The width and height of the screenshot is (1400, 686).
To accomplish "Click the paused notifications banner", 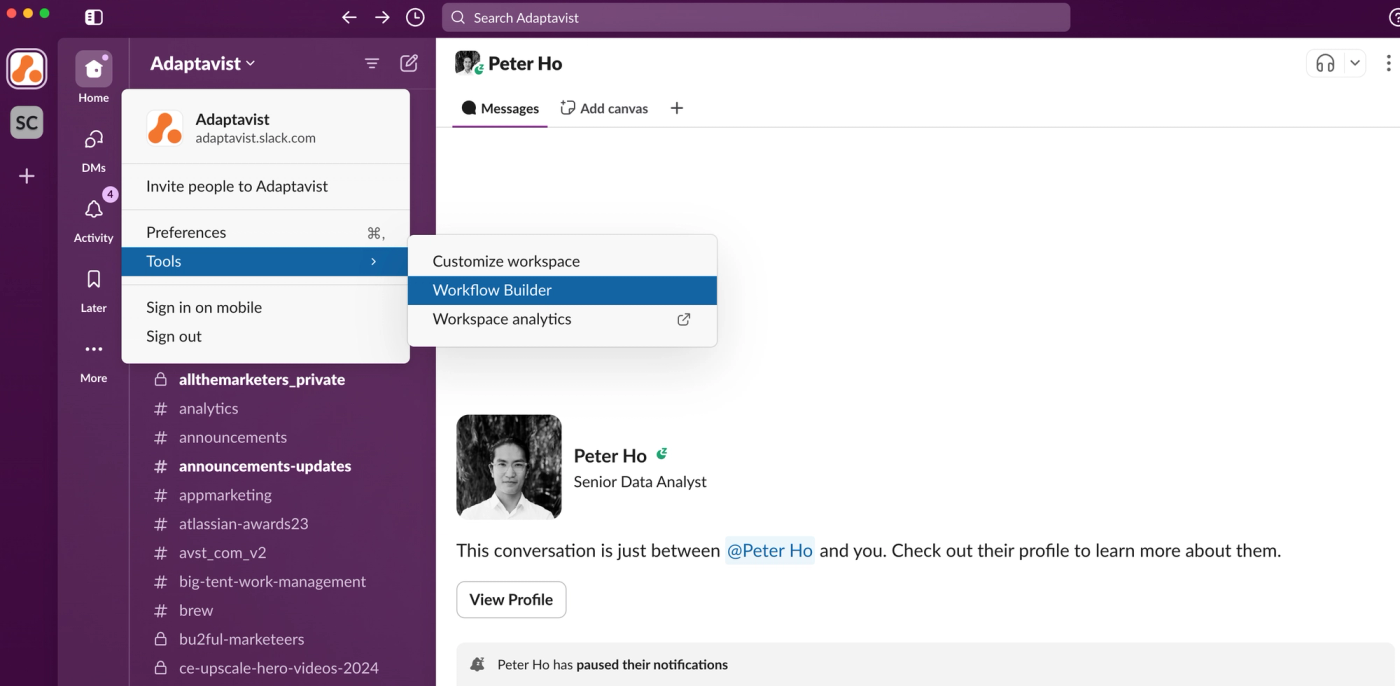I will click(924, 664).
